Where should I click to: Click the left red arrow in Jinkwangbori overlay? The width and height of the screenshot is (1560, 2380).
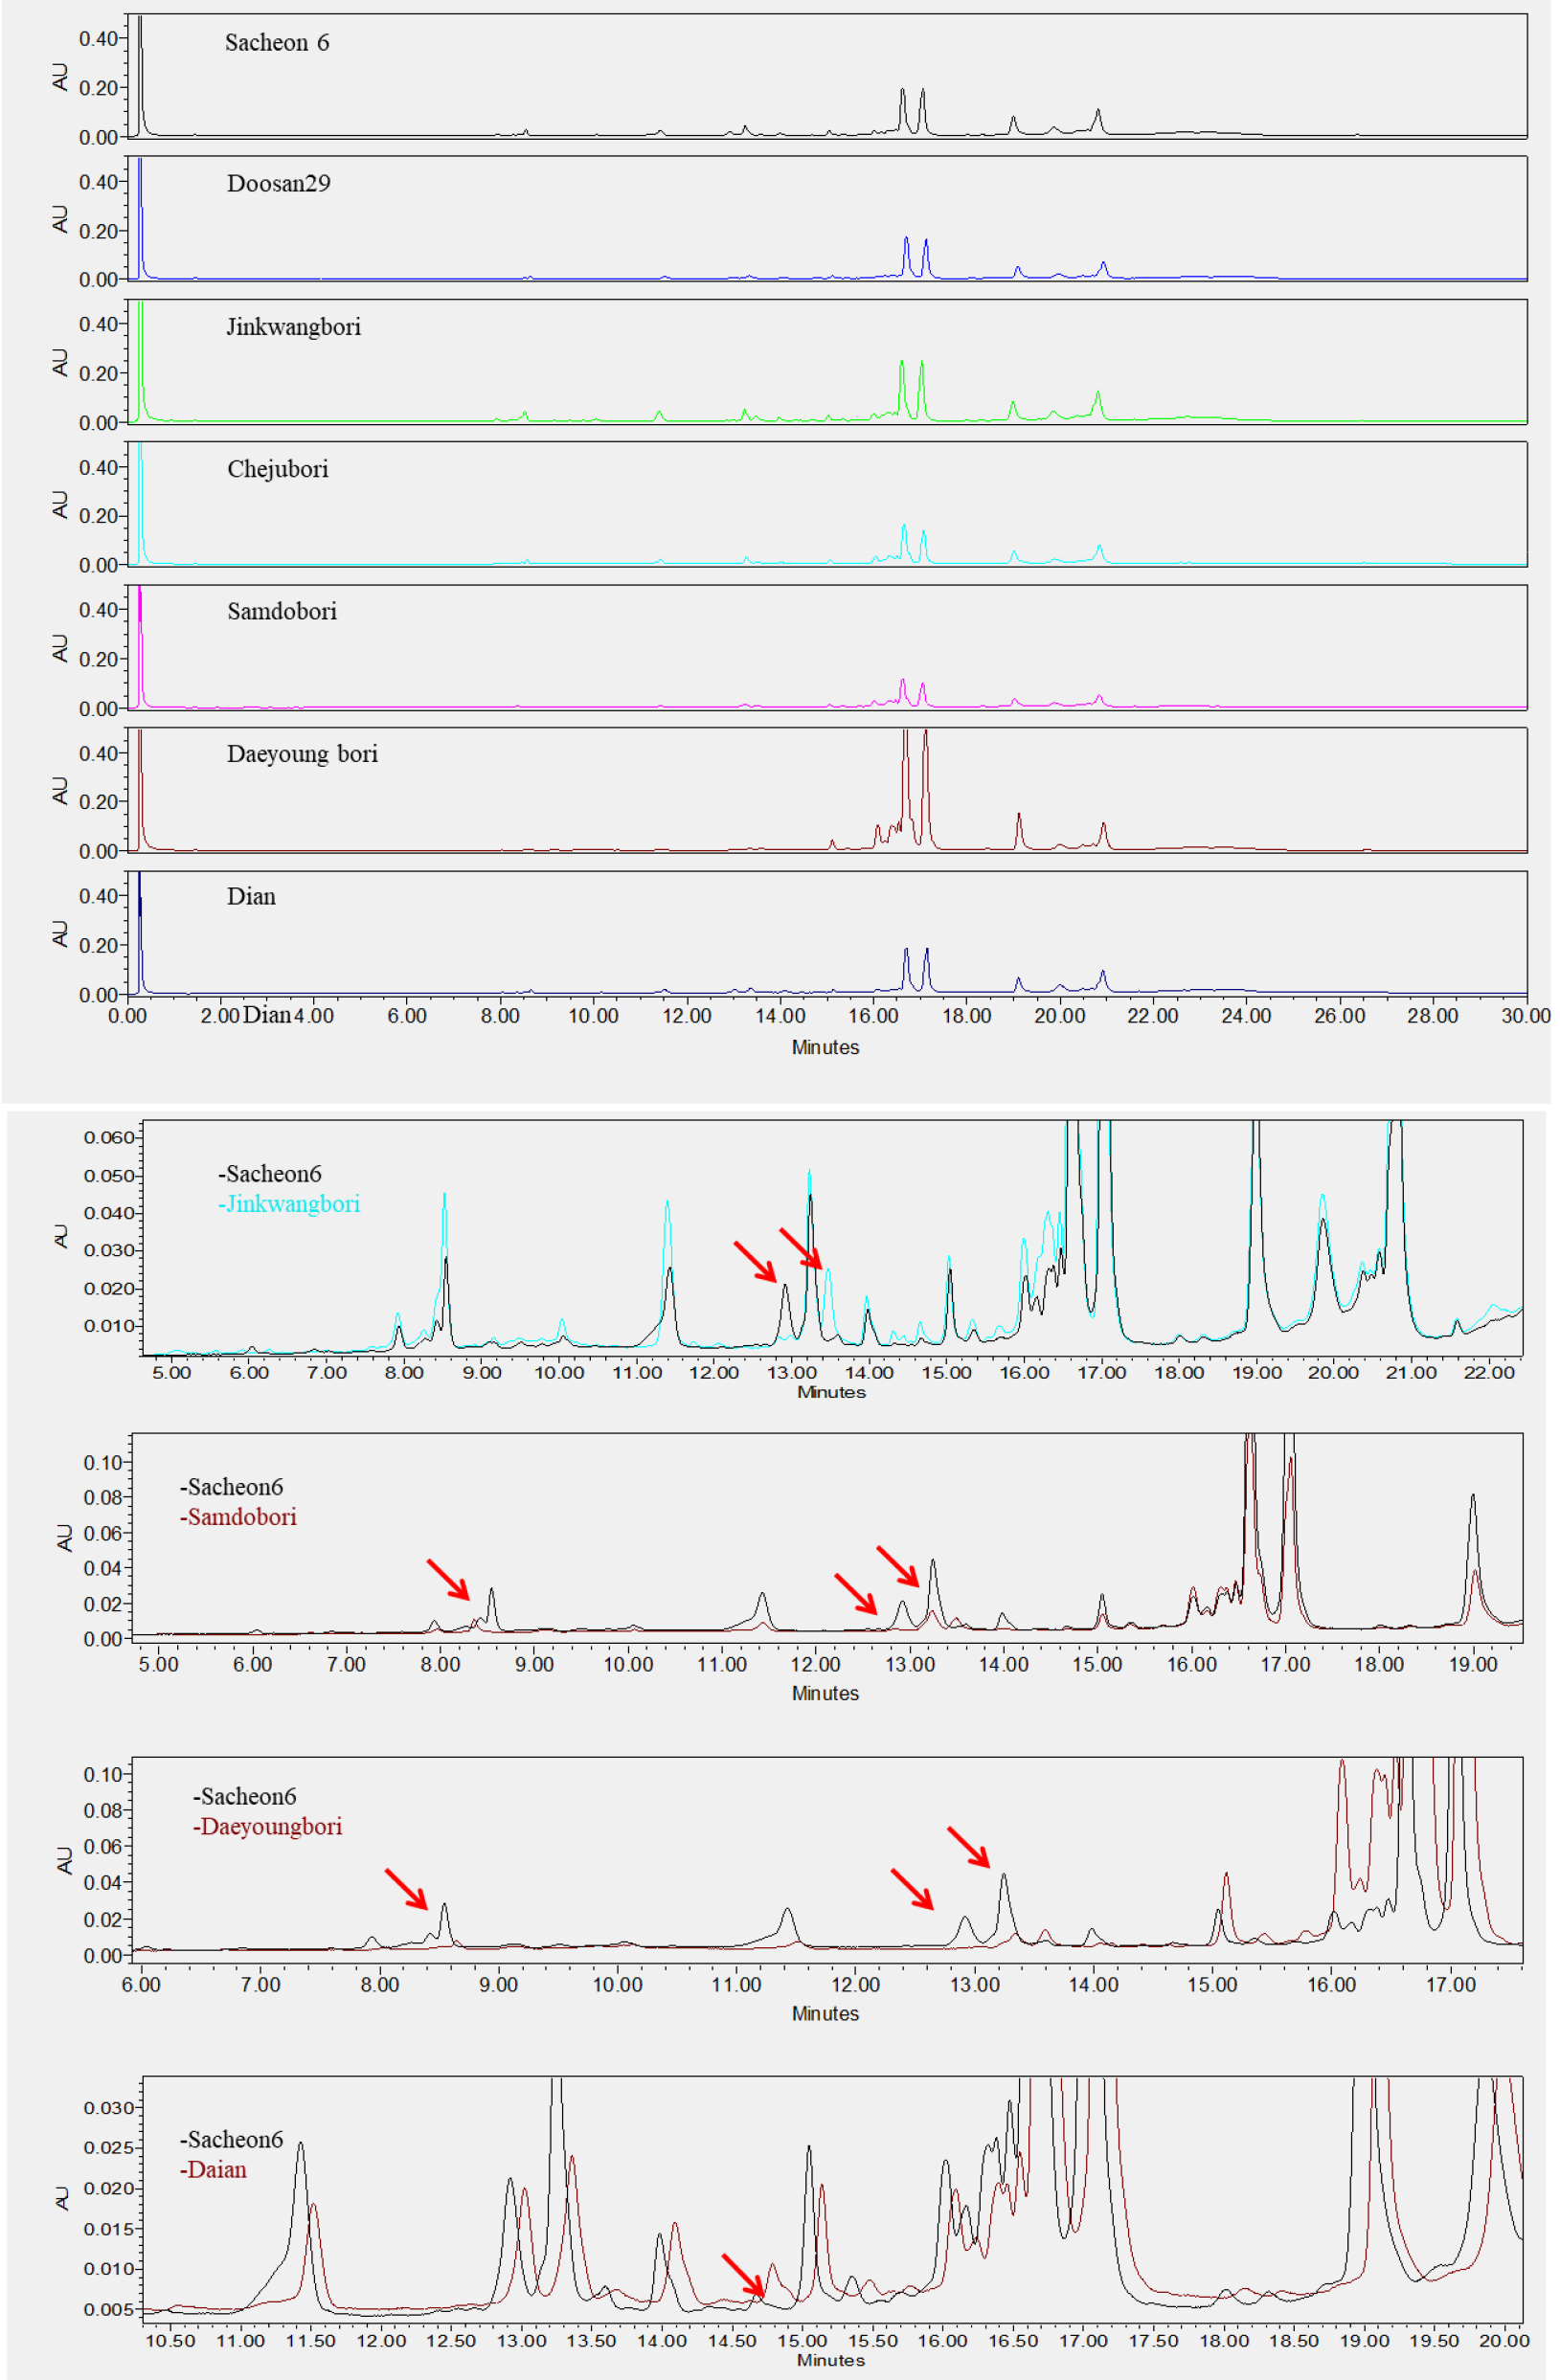coord(755,1261)
